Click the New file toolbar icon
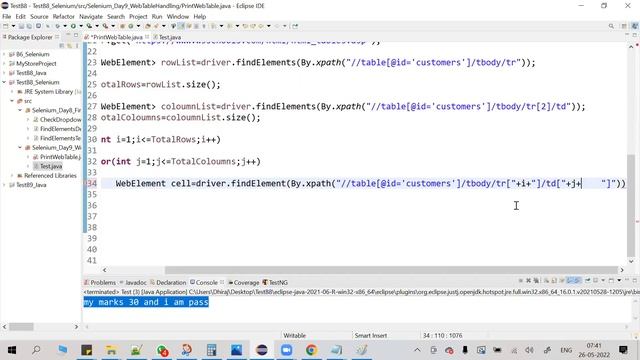The width and height of the screenshot is (640, 360). tap(6, 26)
